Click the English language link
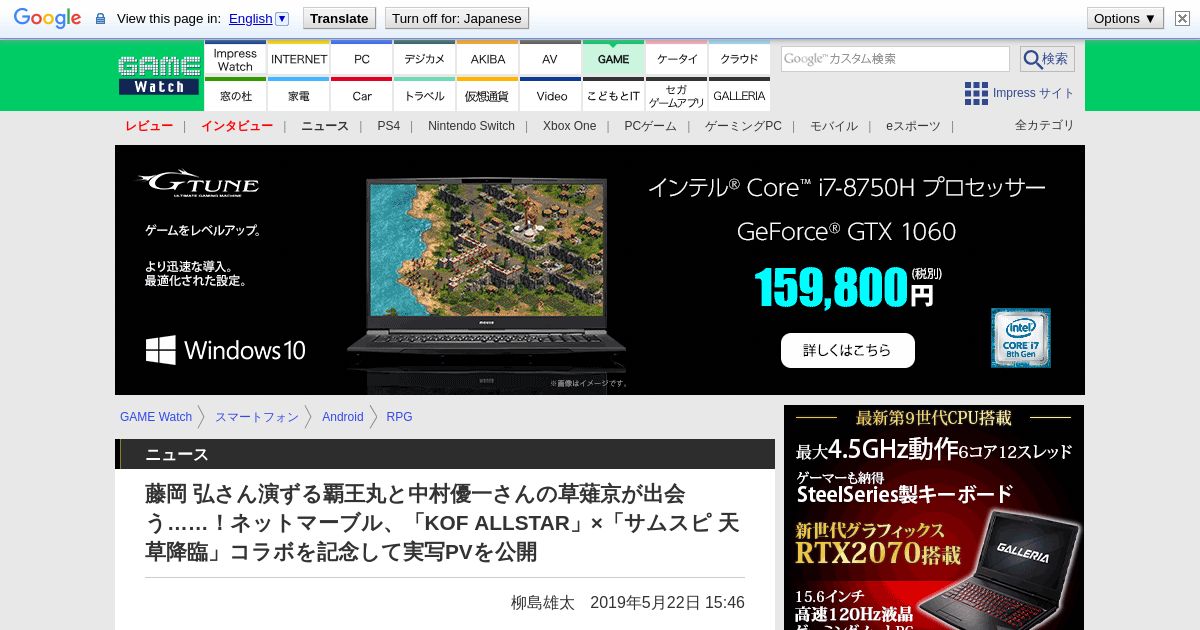 (x=250, y=18)
